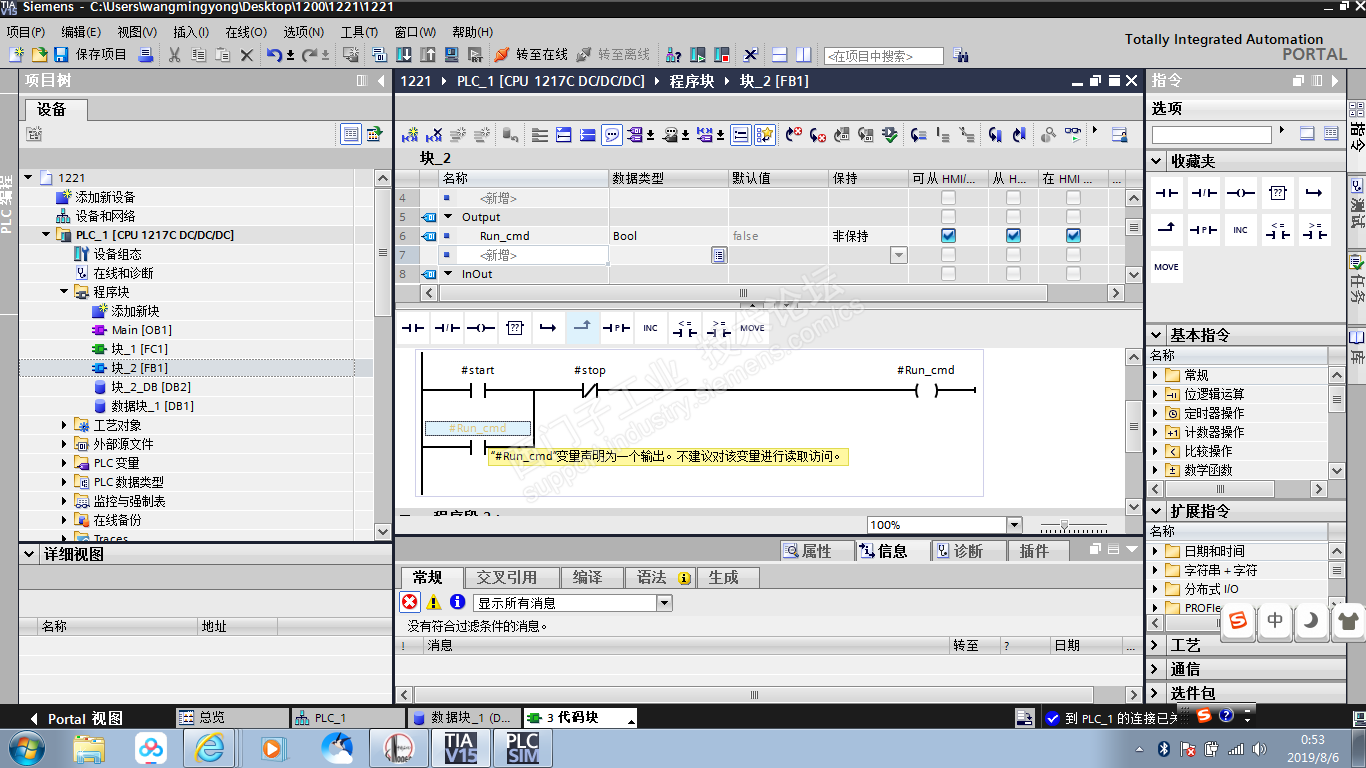Click the MOVE icon in the favorites panel
Viewport: 1366px width, 768px height.
click(x=1166, y=267)
